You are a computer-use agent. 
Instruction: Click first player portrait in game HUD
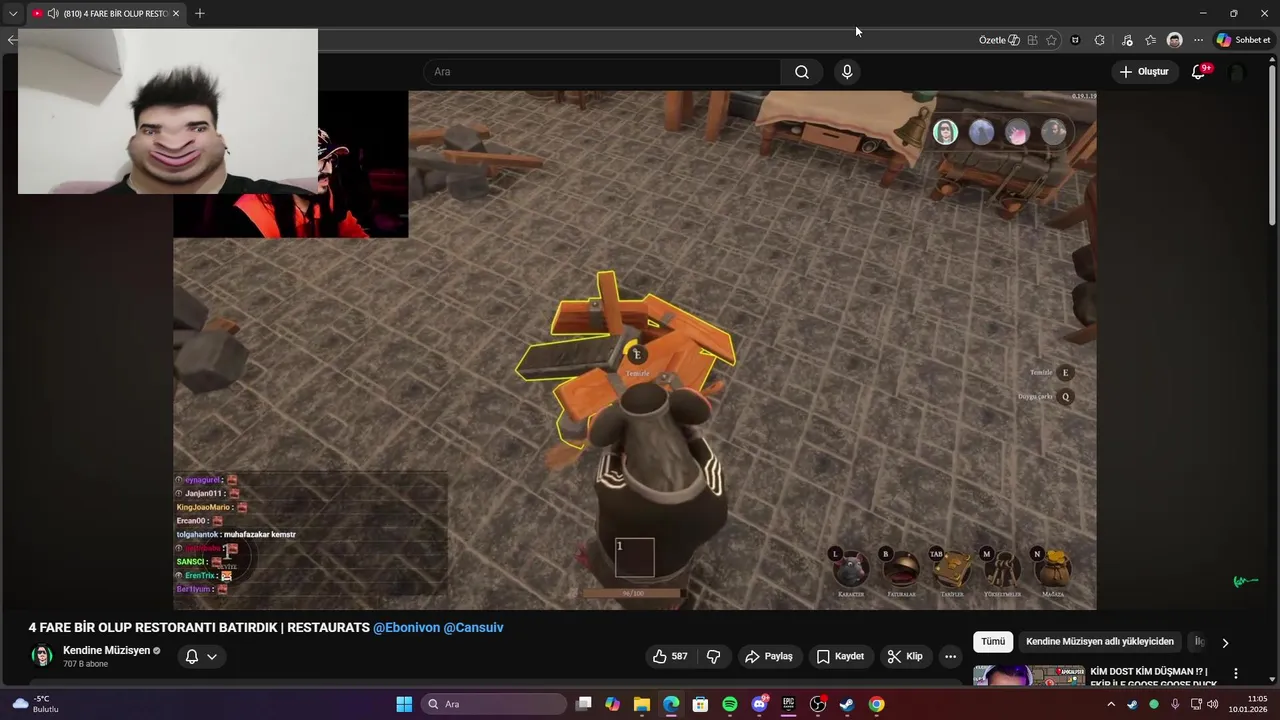(945, 132)
